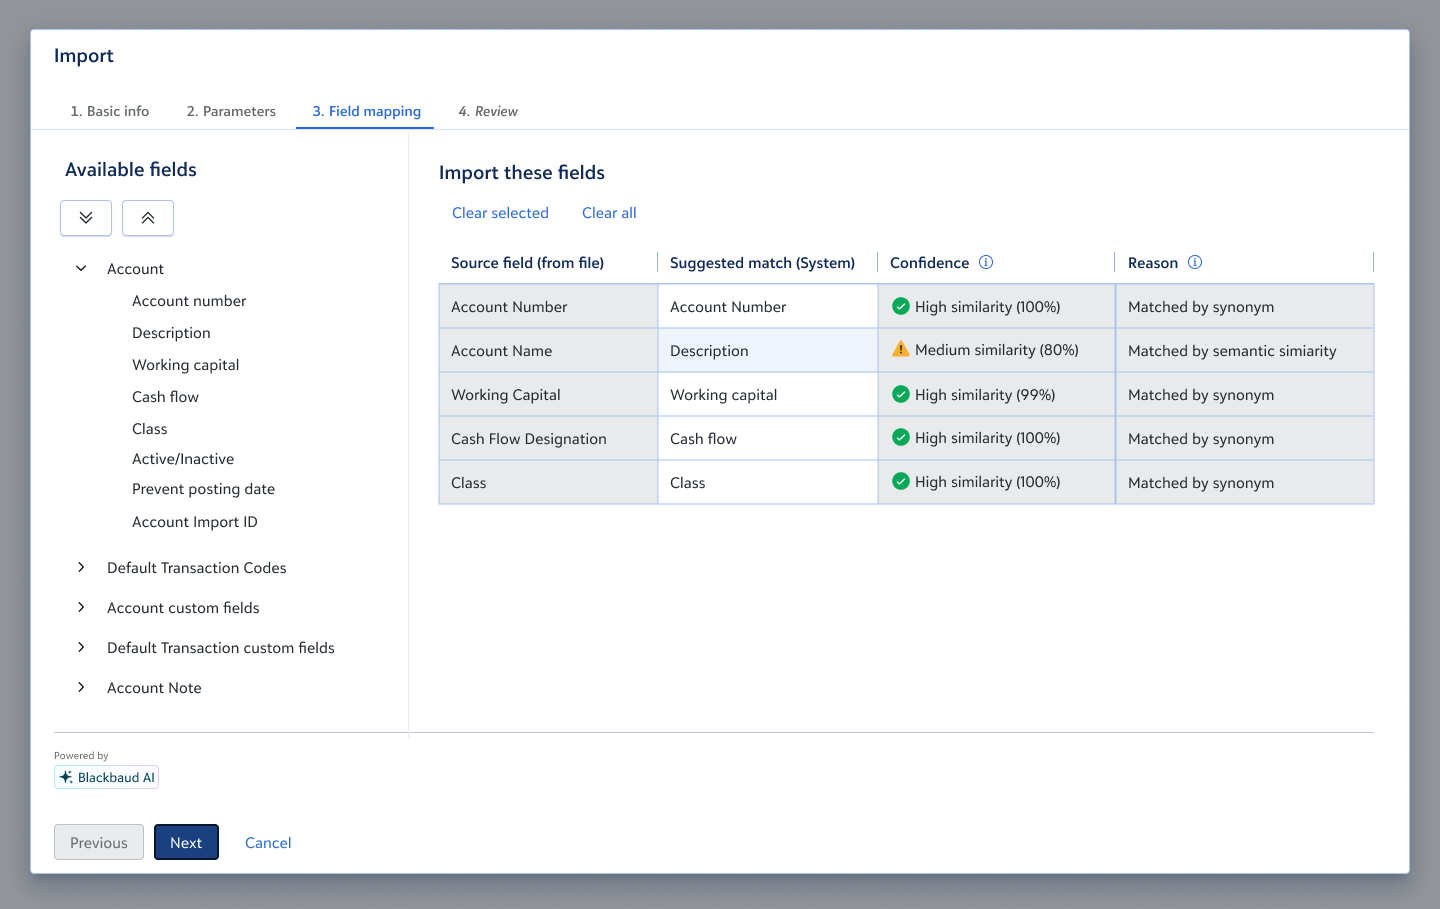Click the green check icon for Class row
1440x909 pixels.
[x=901, y=481]
